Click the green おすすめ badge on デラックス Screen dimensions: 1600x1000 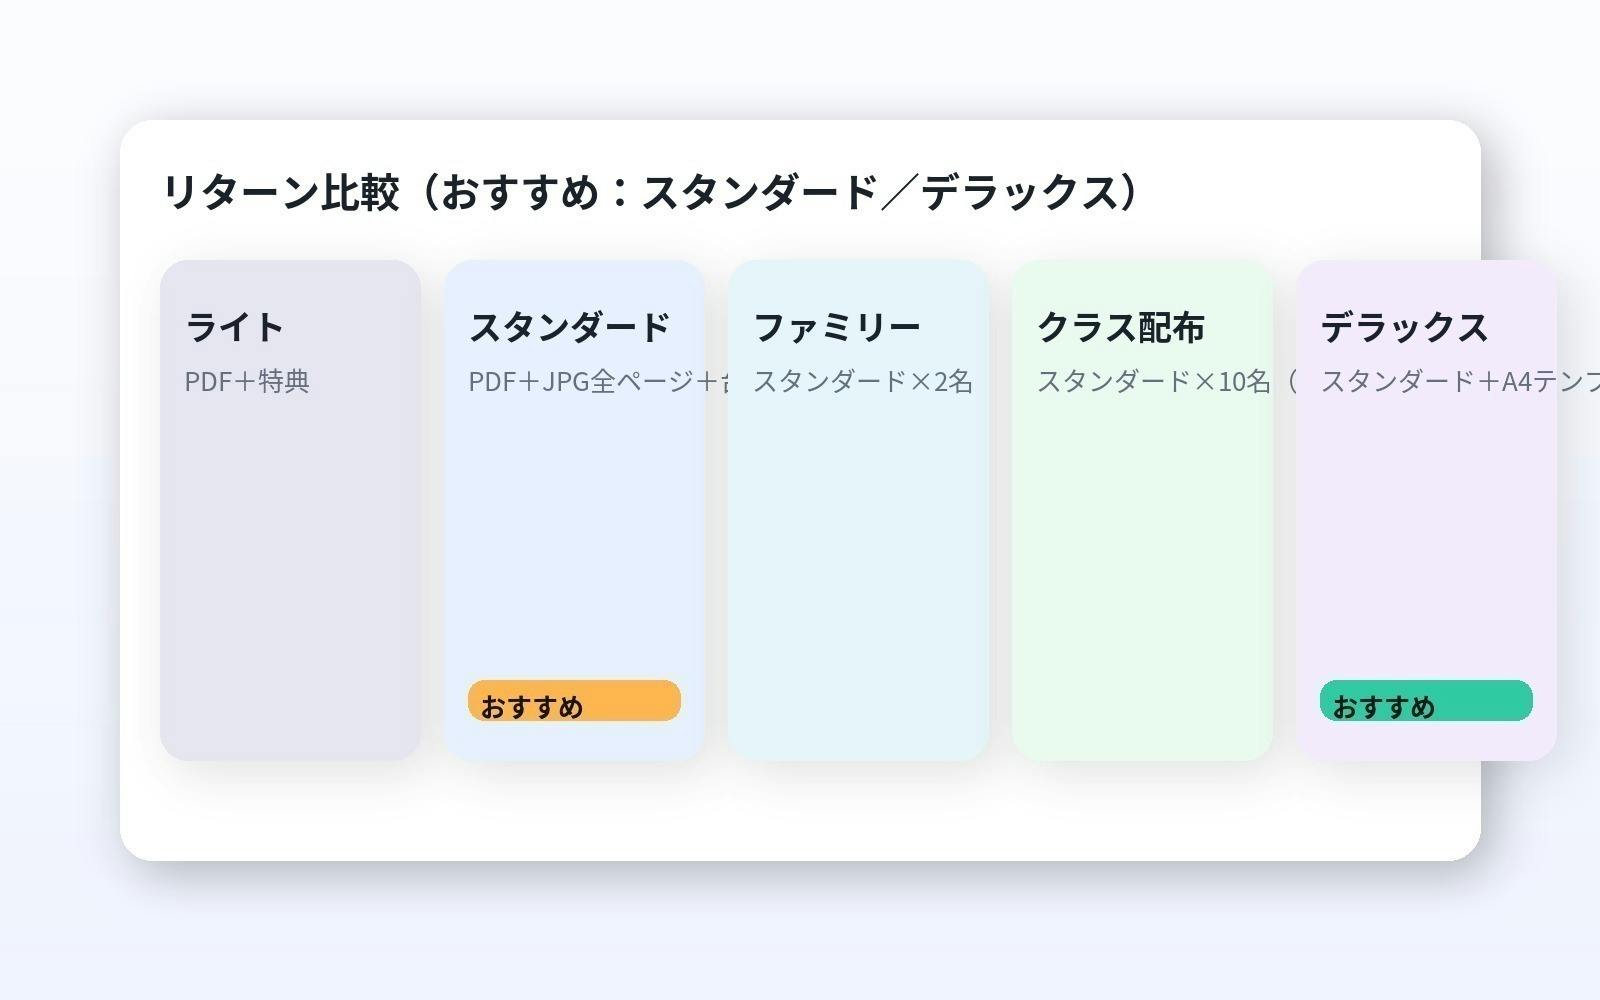click(1426, 701)
